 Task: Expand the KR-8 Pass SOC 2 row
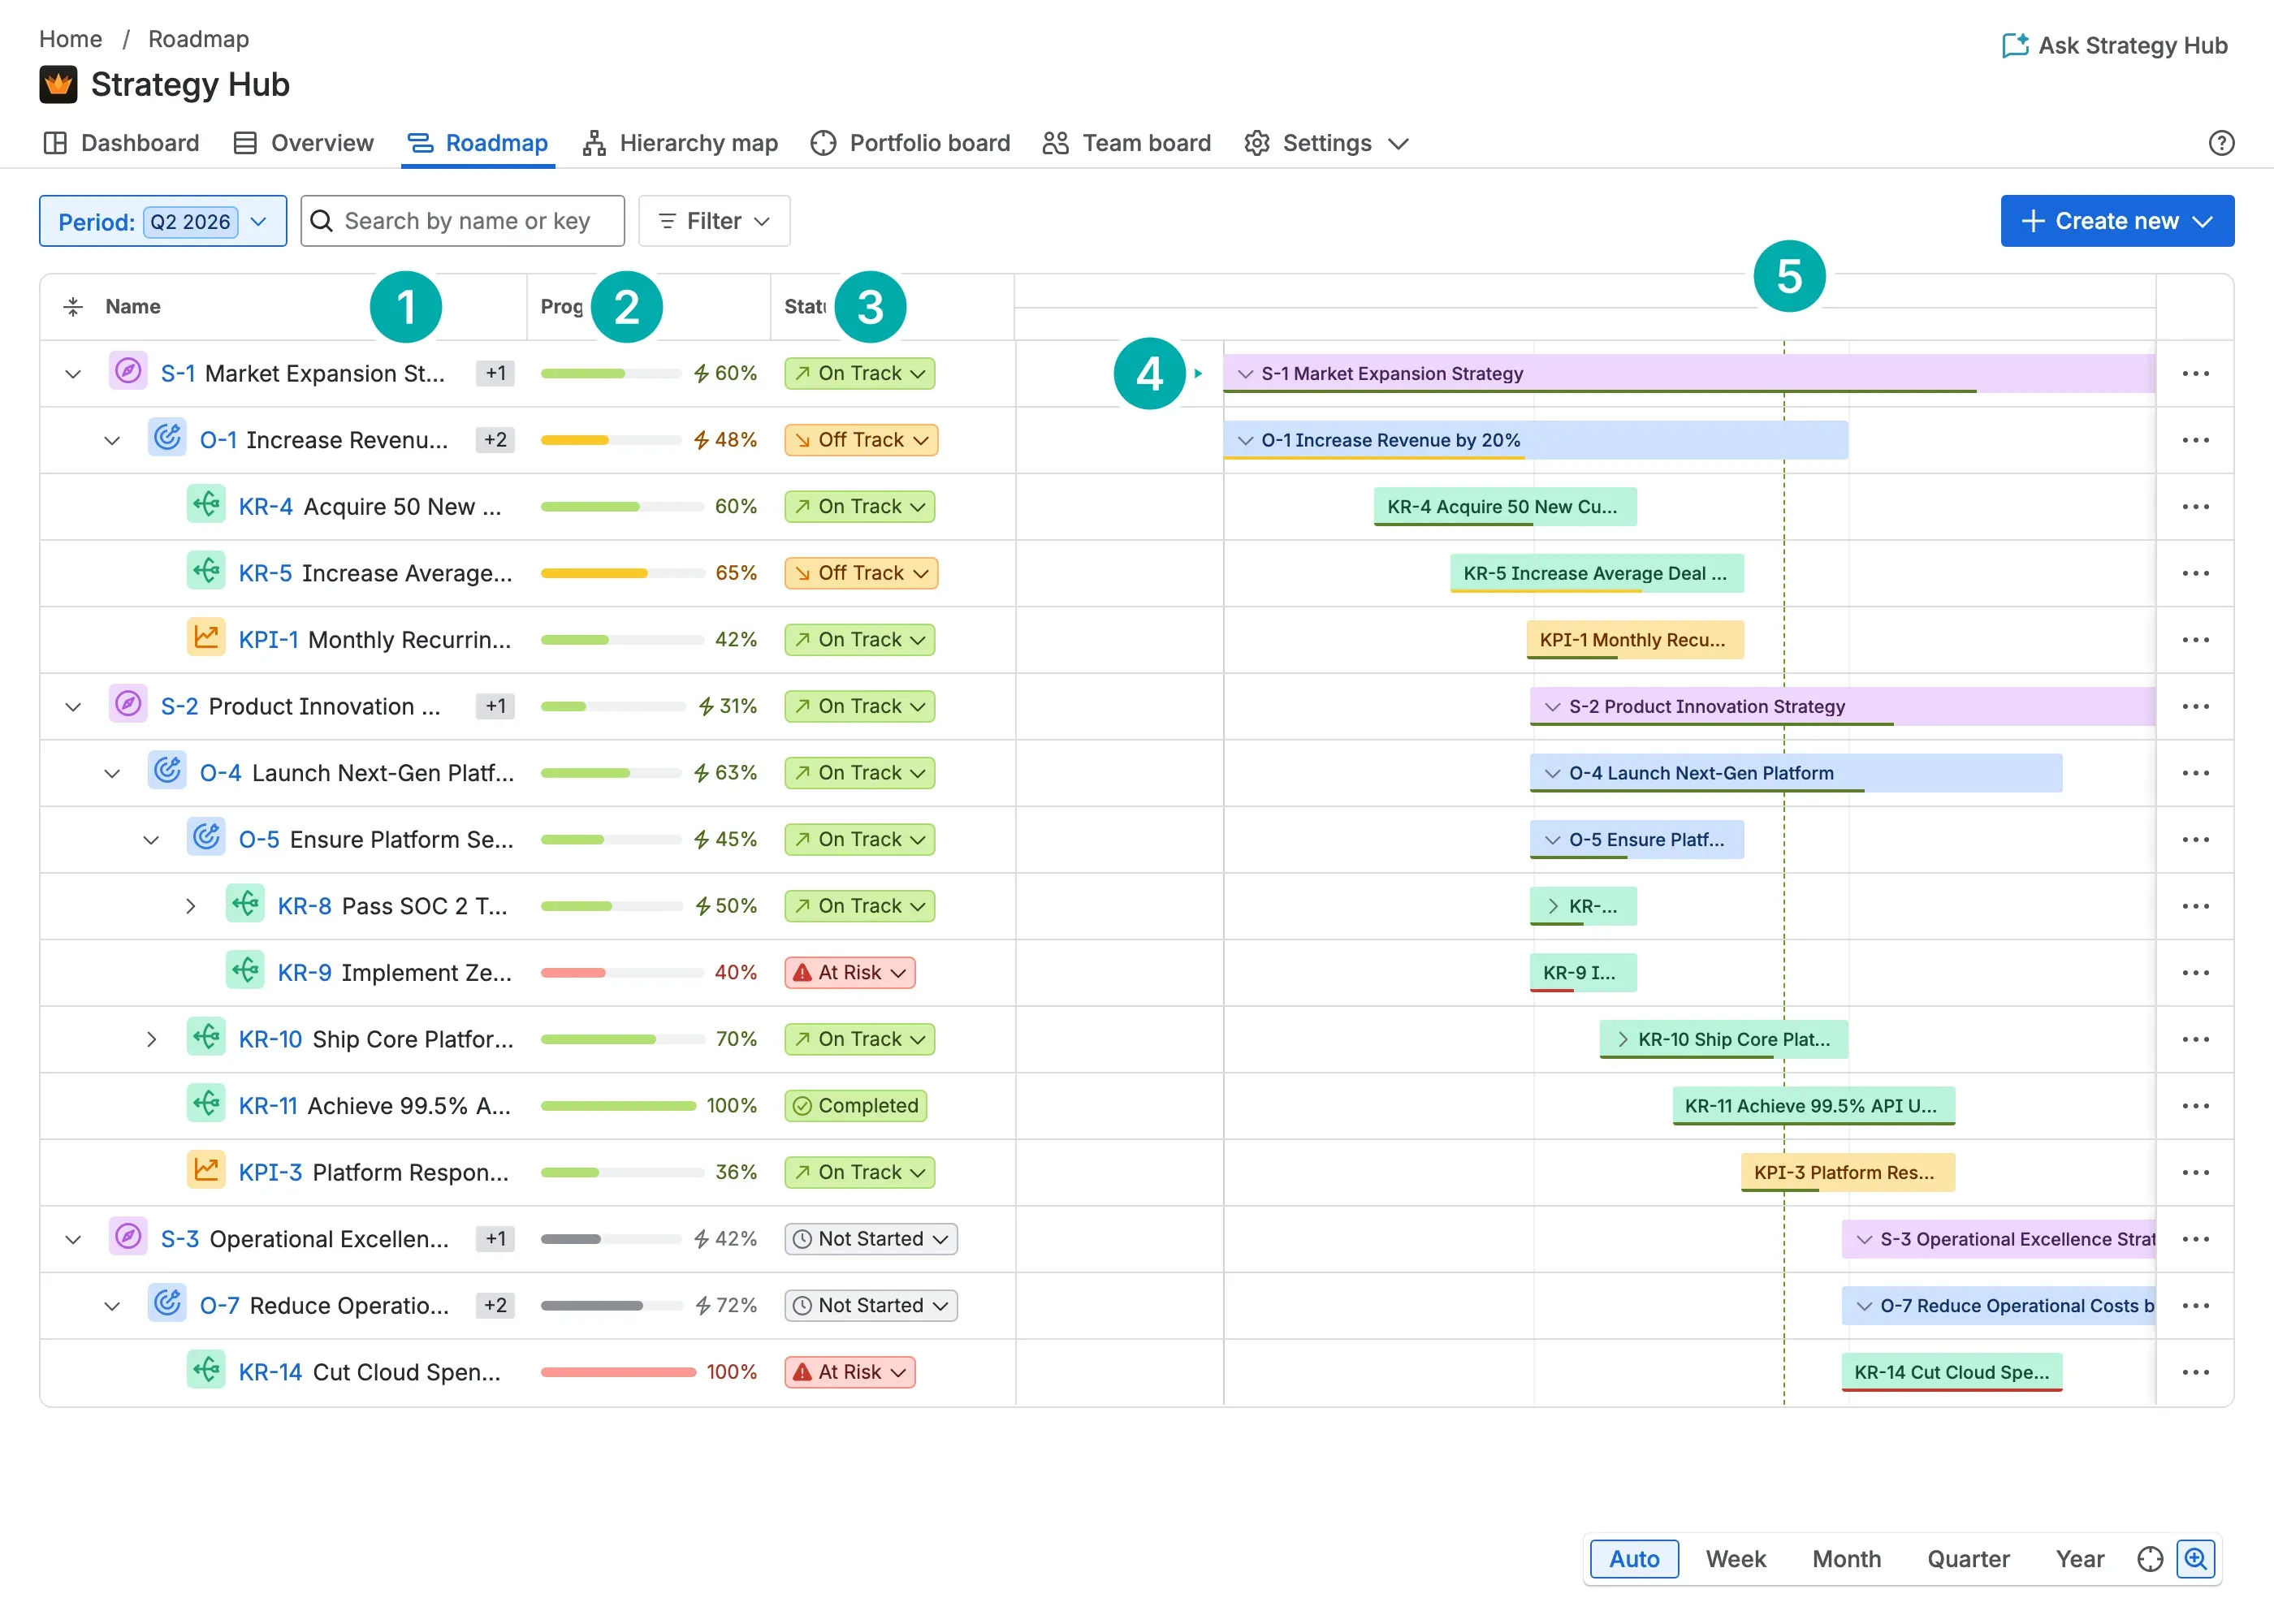click(x=190, y=907)
